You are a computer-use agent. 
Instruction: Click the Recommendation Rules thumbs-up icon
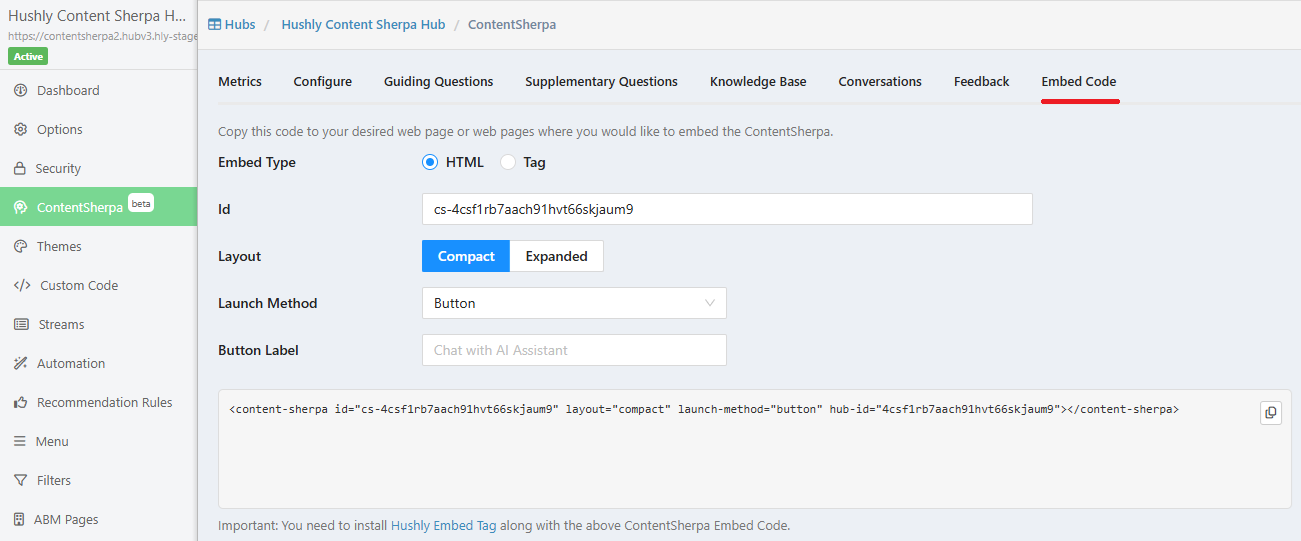20,402
